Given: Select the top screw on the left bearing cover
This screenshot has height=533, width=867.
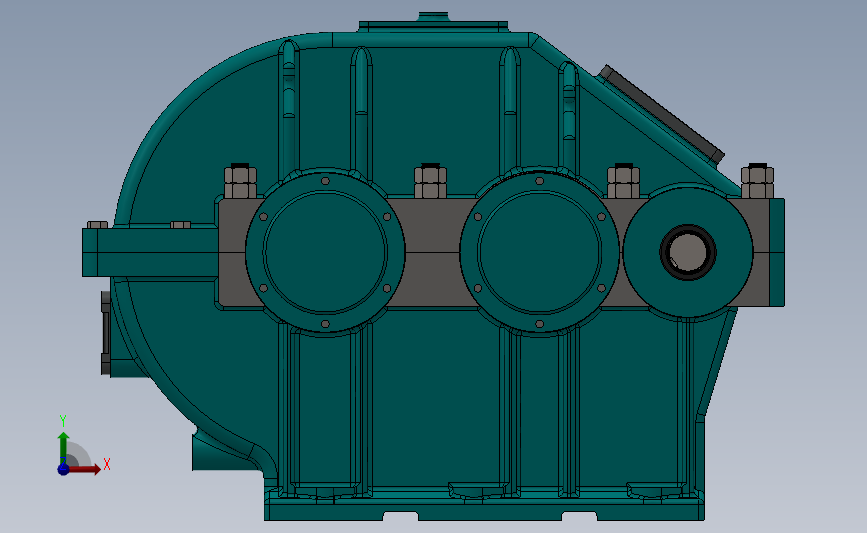Looking at the screenshot, I should (x=325, y=181).
